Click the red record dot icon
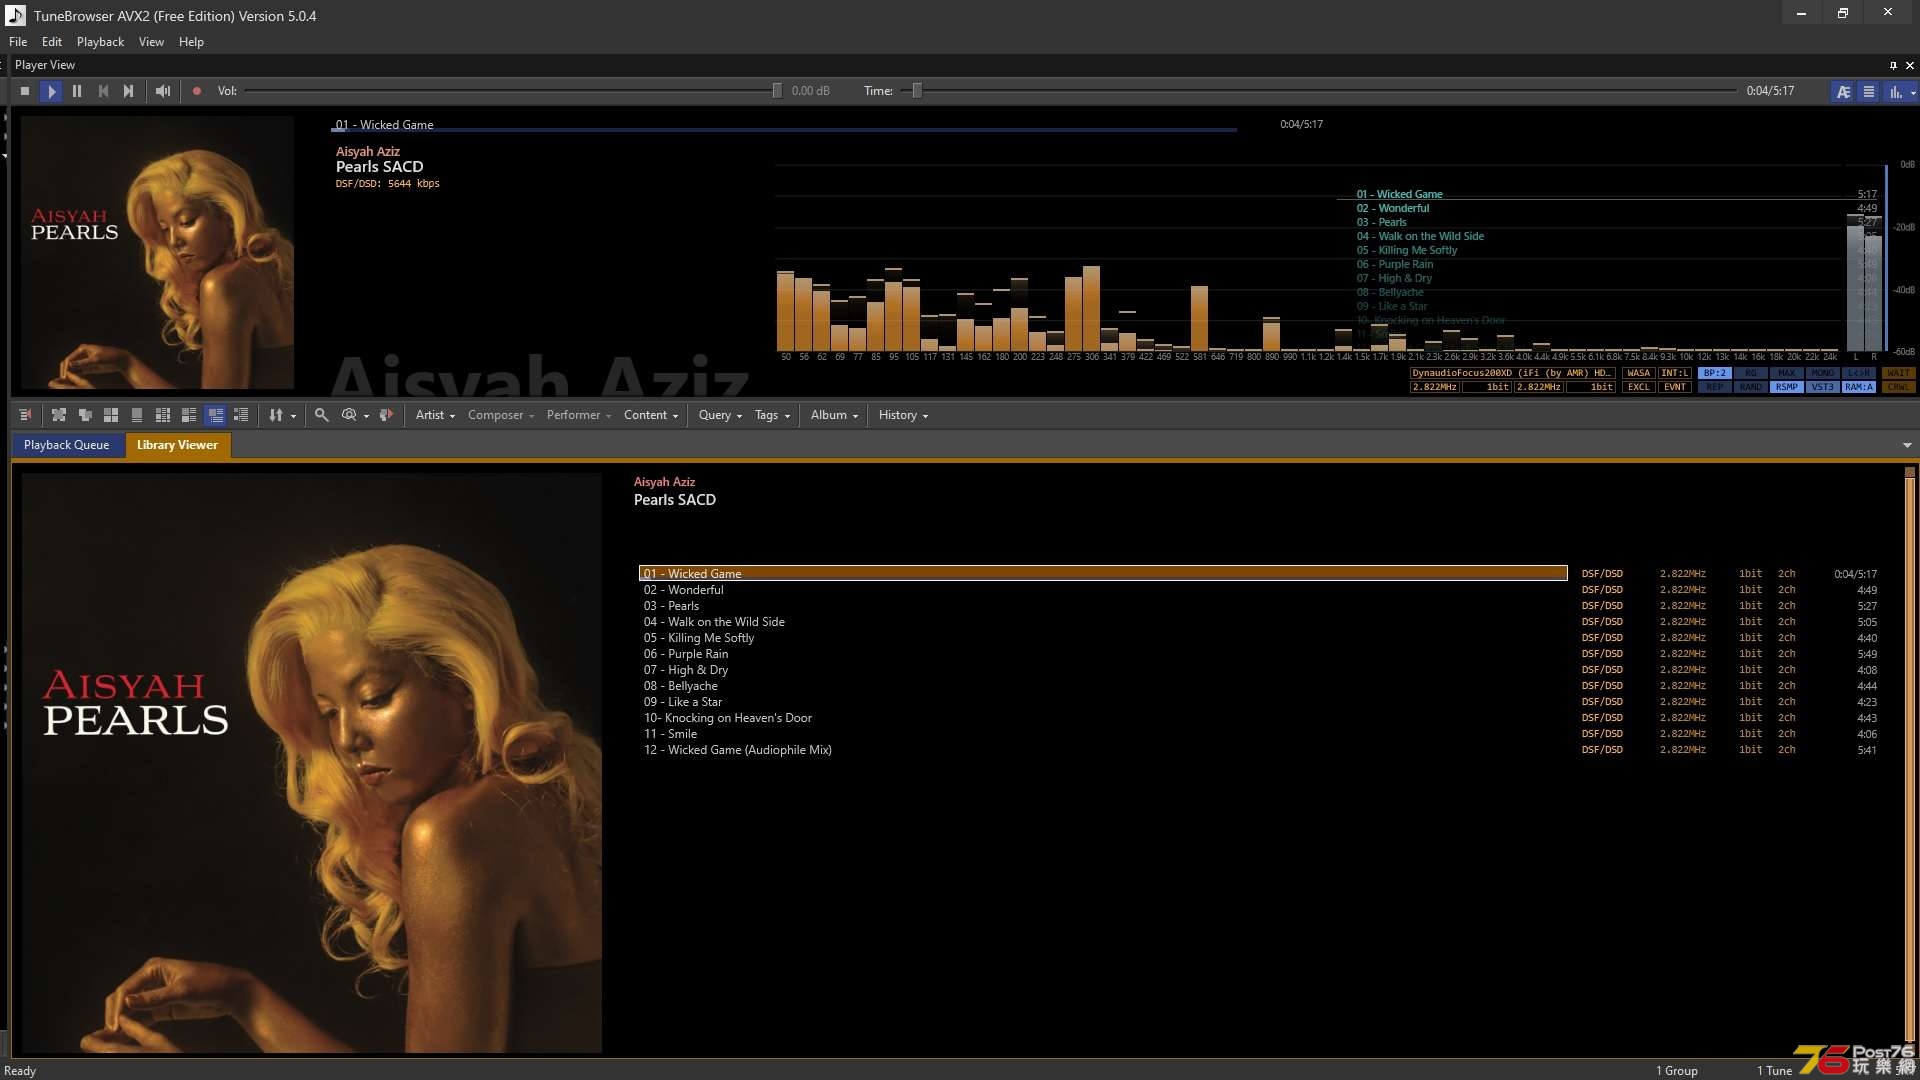 click(x=197, y=91)
